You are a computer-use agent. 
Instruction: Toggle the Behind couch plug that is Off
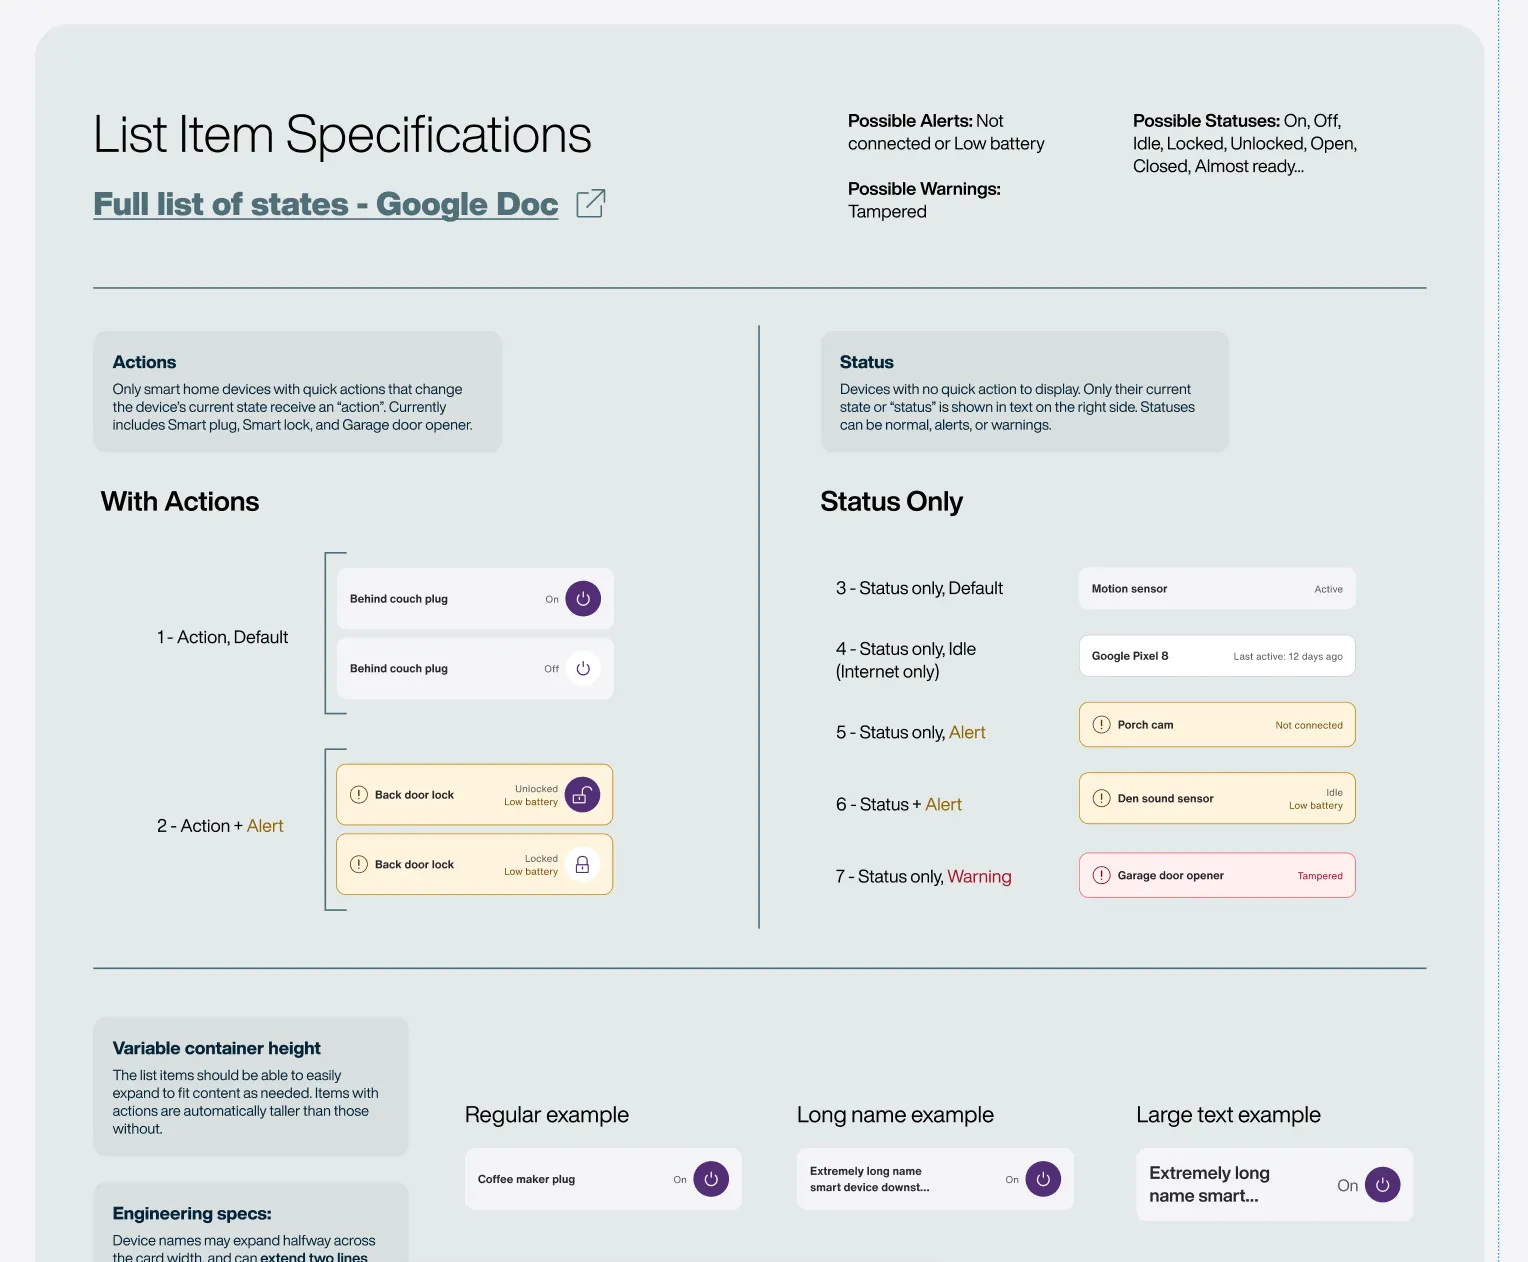[x=582, y=668]
